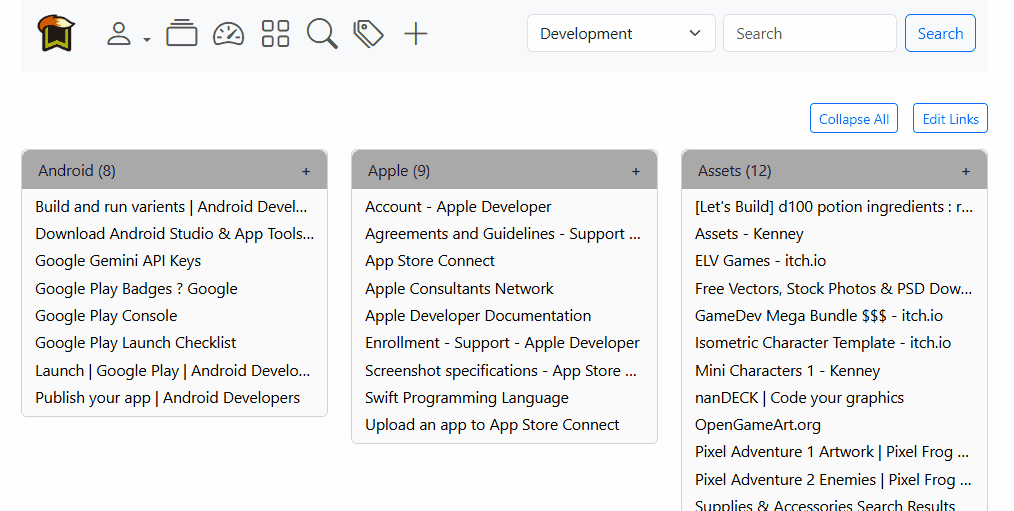The image size is (1014, 511).
Task: Collapse the Android (8) header
Action: point(76,171)
